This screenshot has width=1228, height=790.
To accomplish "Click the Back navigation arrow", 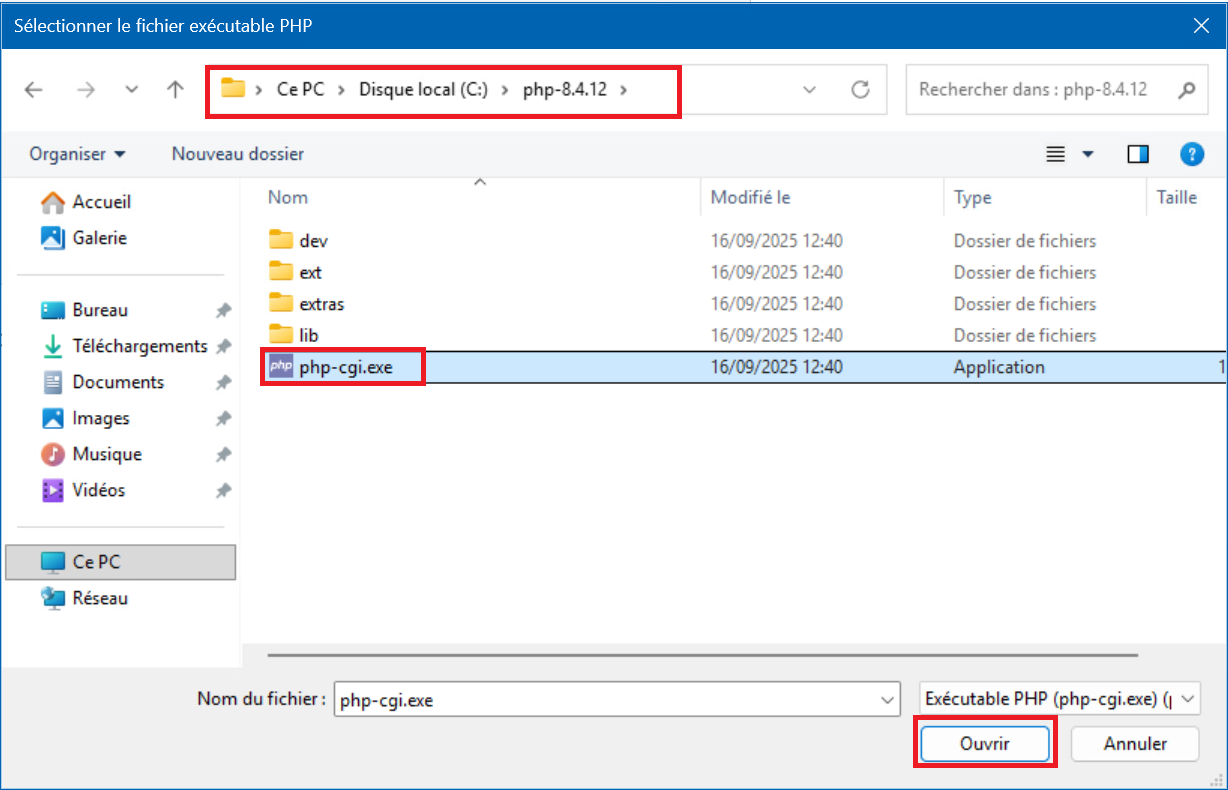I will coord(34,90).
